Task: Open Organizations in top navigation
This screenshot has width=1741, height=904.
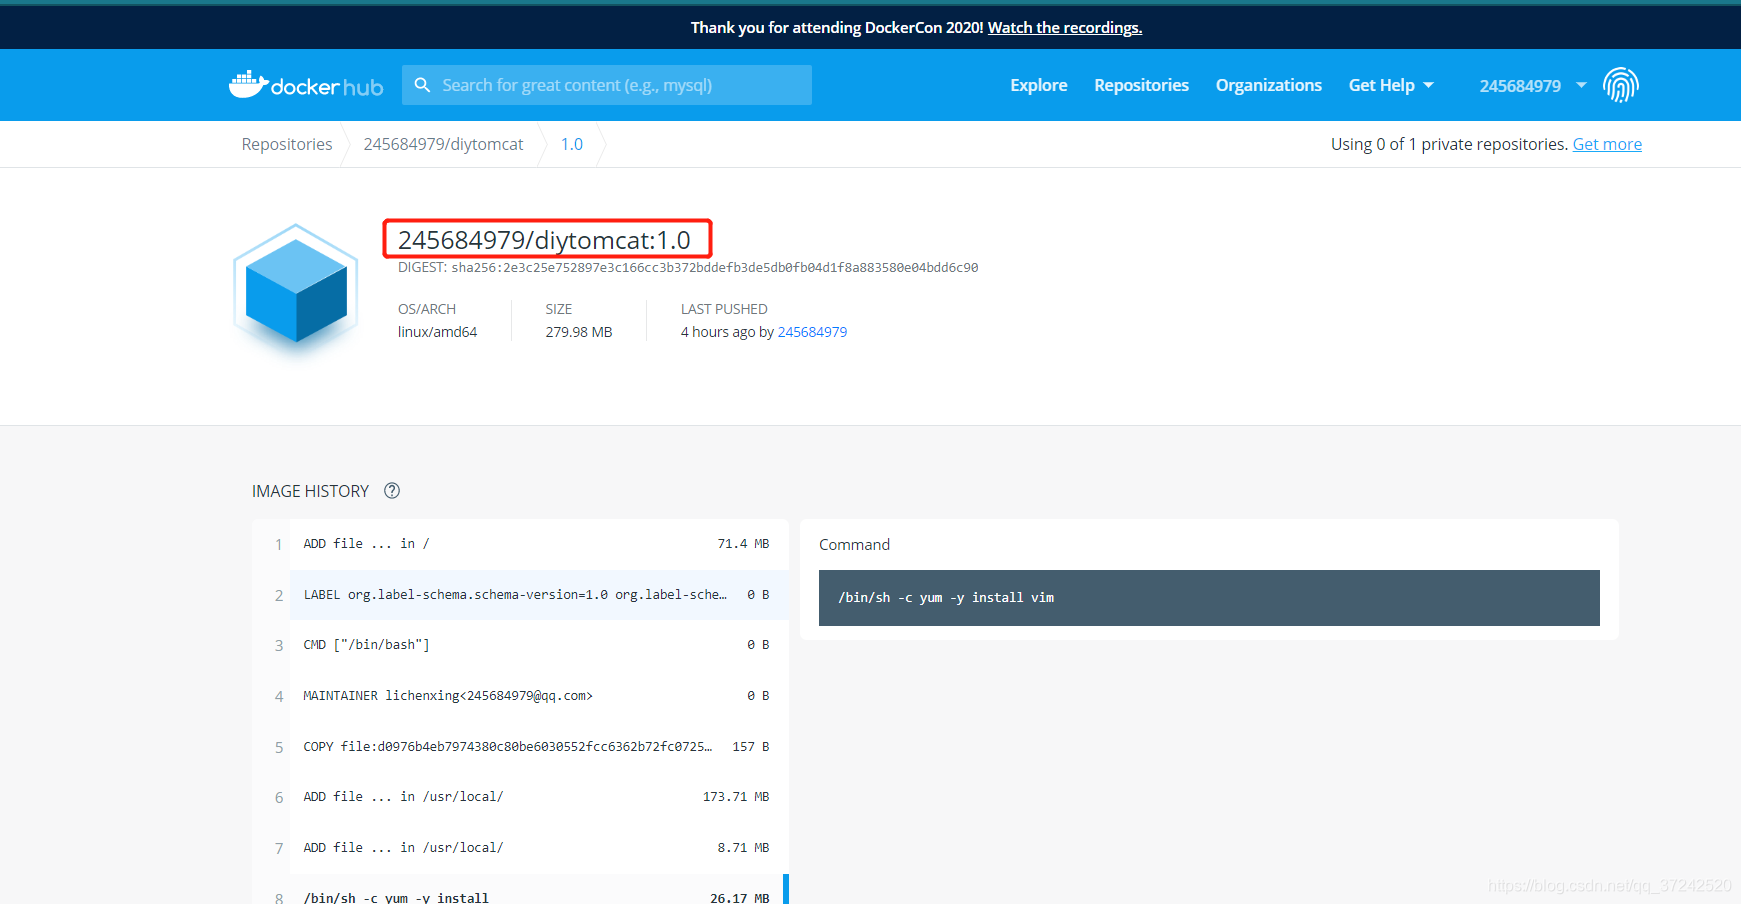Action: (x=1268, y=85)
